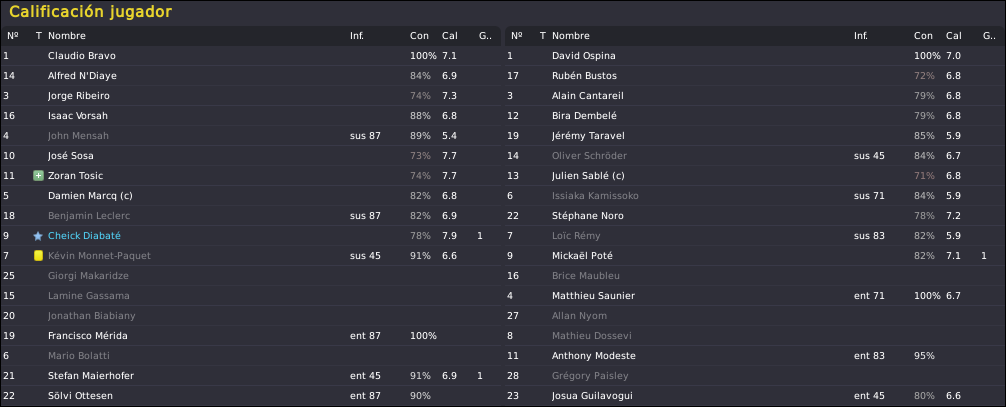Sort right table by Nombre header

tap(571, 36)
